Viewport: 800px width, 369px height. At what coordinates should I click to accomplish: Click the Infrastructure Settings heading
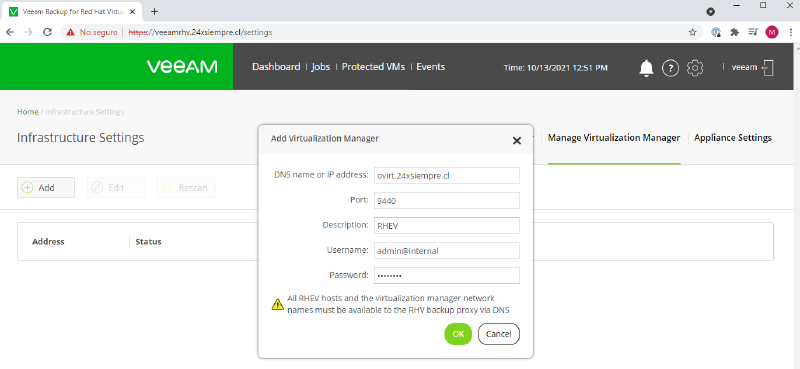click(x=81, y=138)
